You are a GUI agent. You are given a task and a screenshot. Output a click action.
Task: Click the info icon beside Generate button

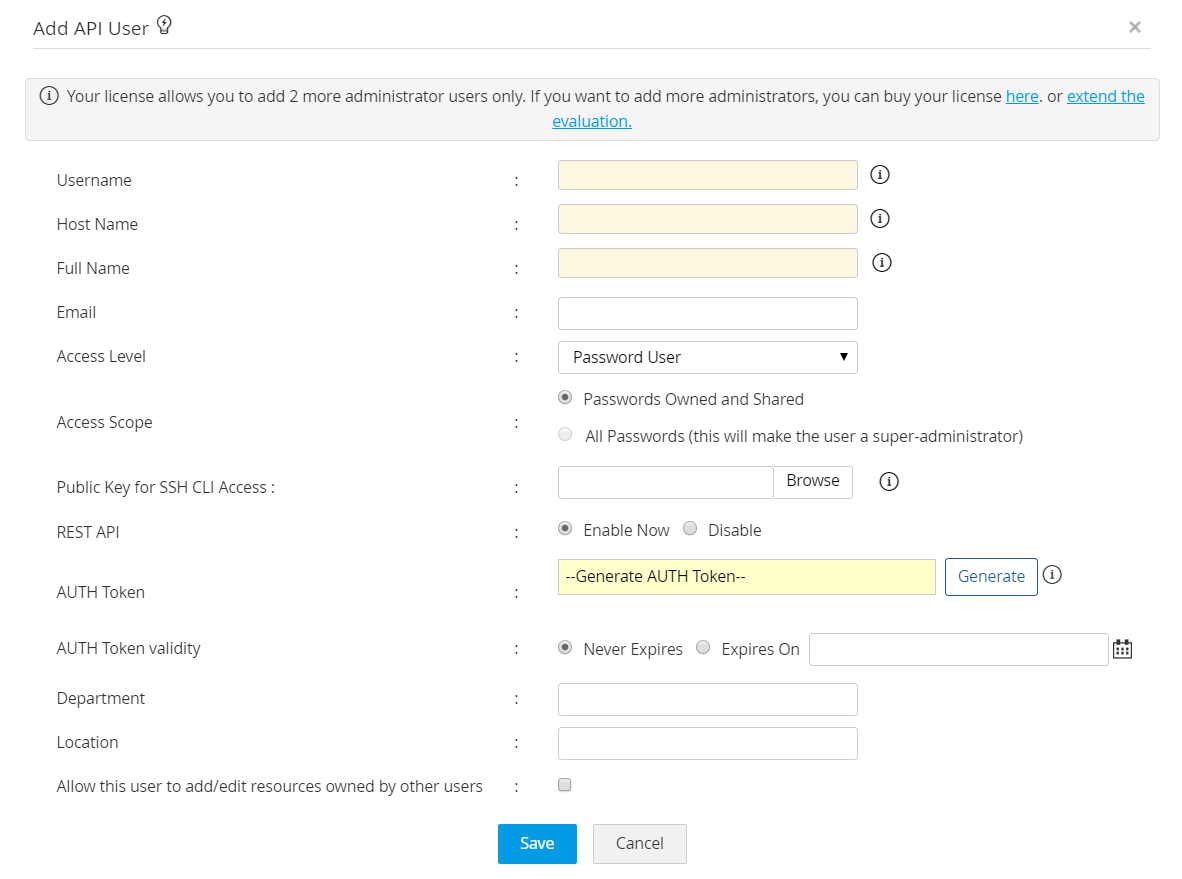[1051, 575]
